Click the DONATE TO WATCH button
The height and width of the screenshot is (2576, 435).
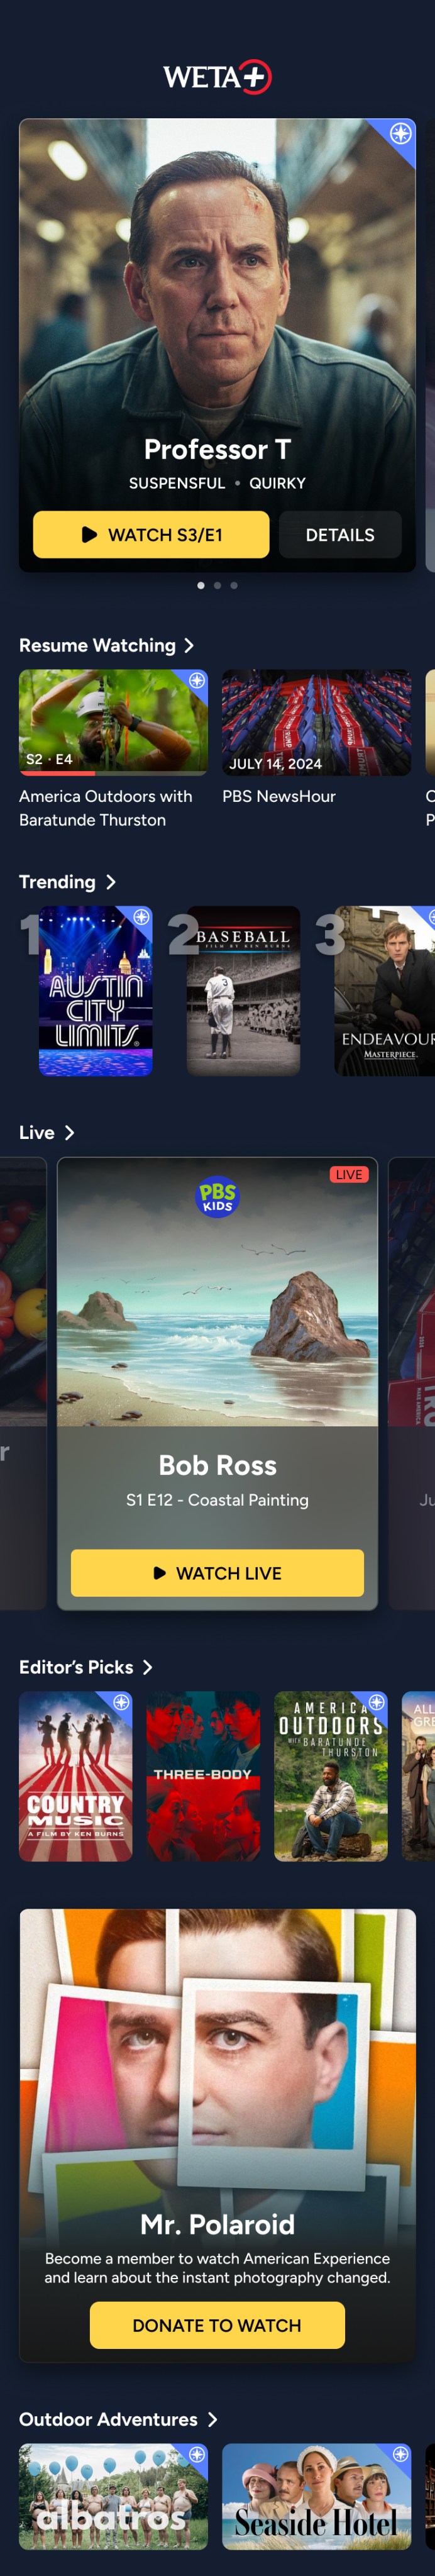[217, 2326]
